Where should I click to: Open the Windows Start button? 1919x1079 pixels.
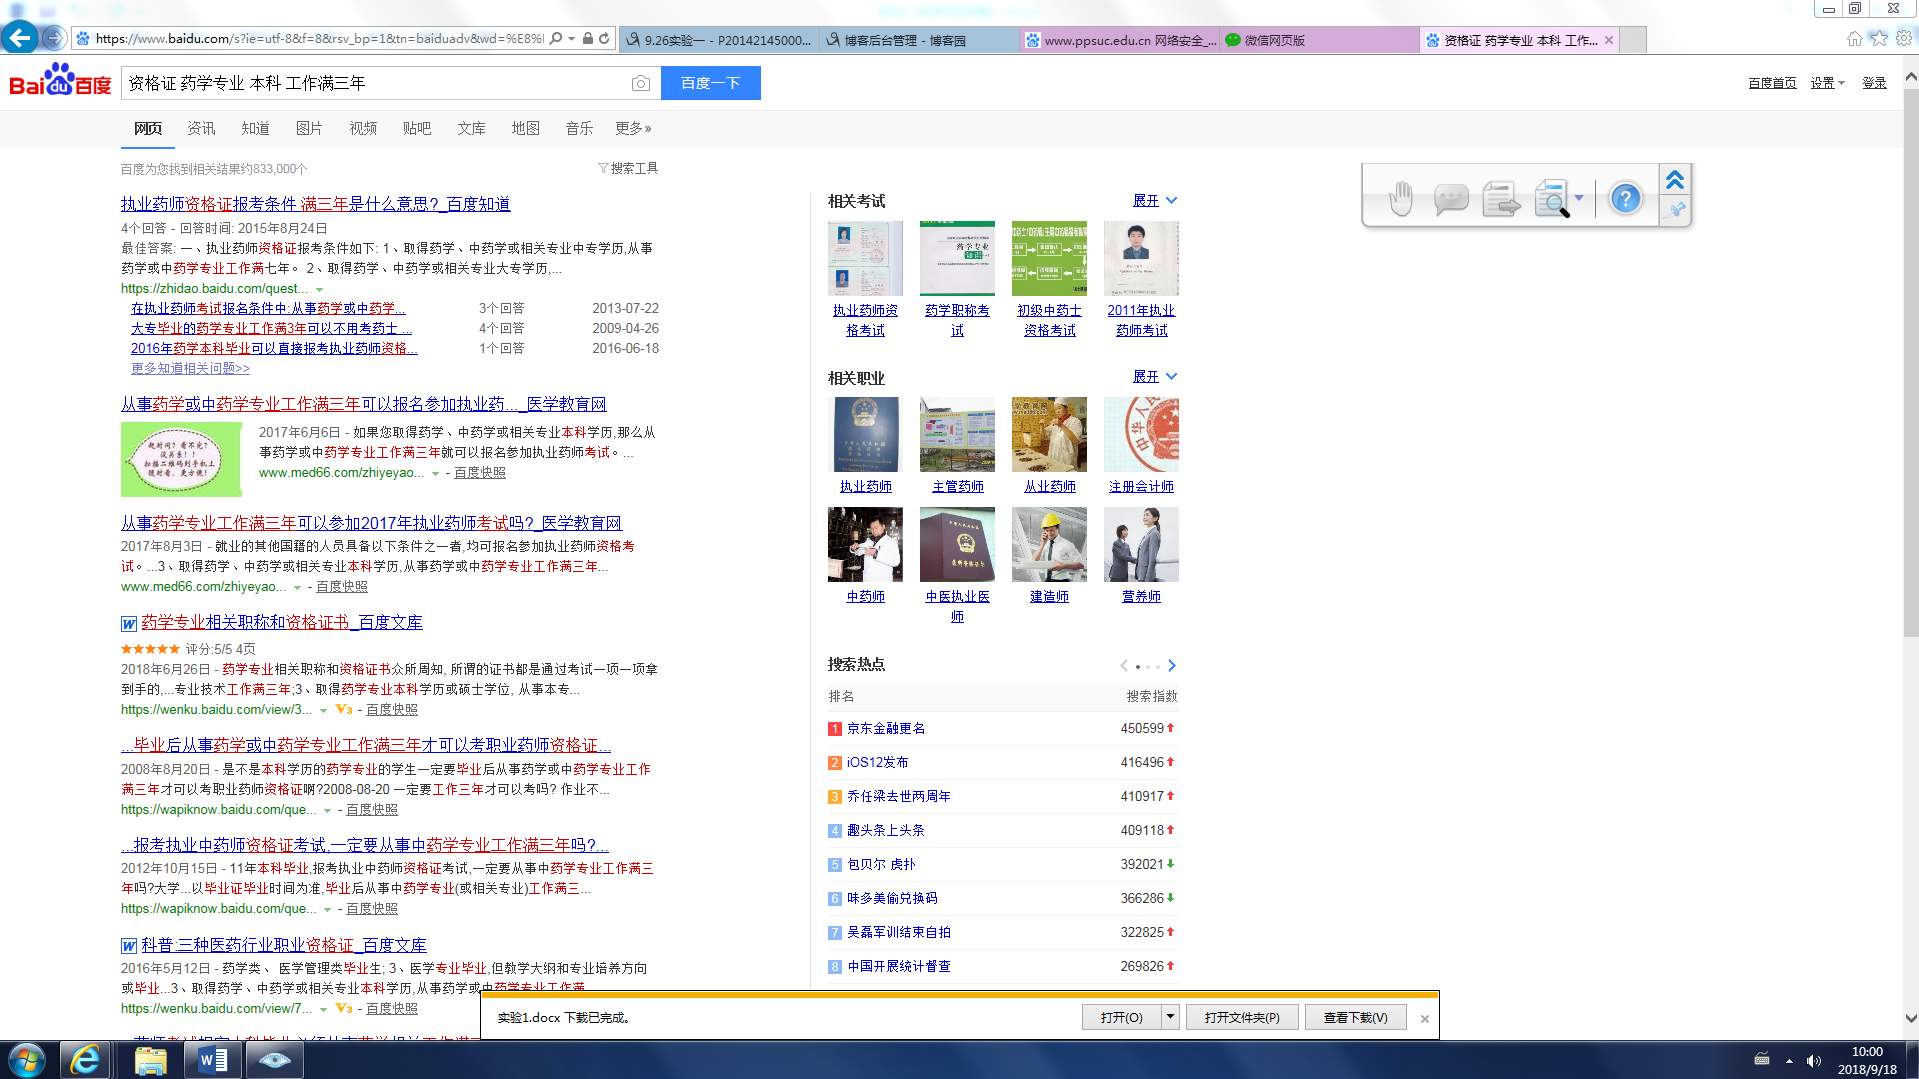pyautogui.click(x=26, y=1059)
